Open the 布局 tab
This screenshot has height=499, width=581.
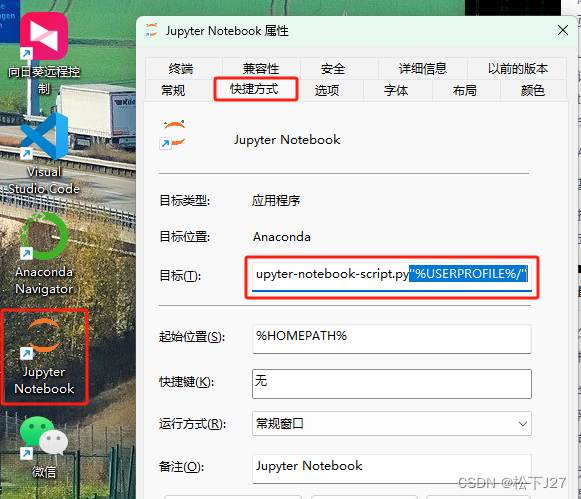tap(464, 90)
